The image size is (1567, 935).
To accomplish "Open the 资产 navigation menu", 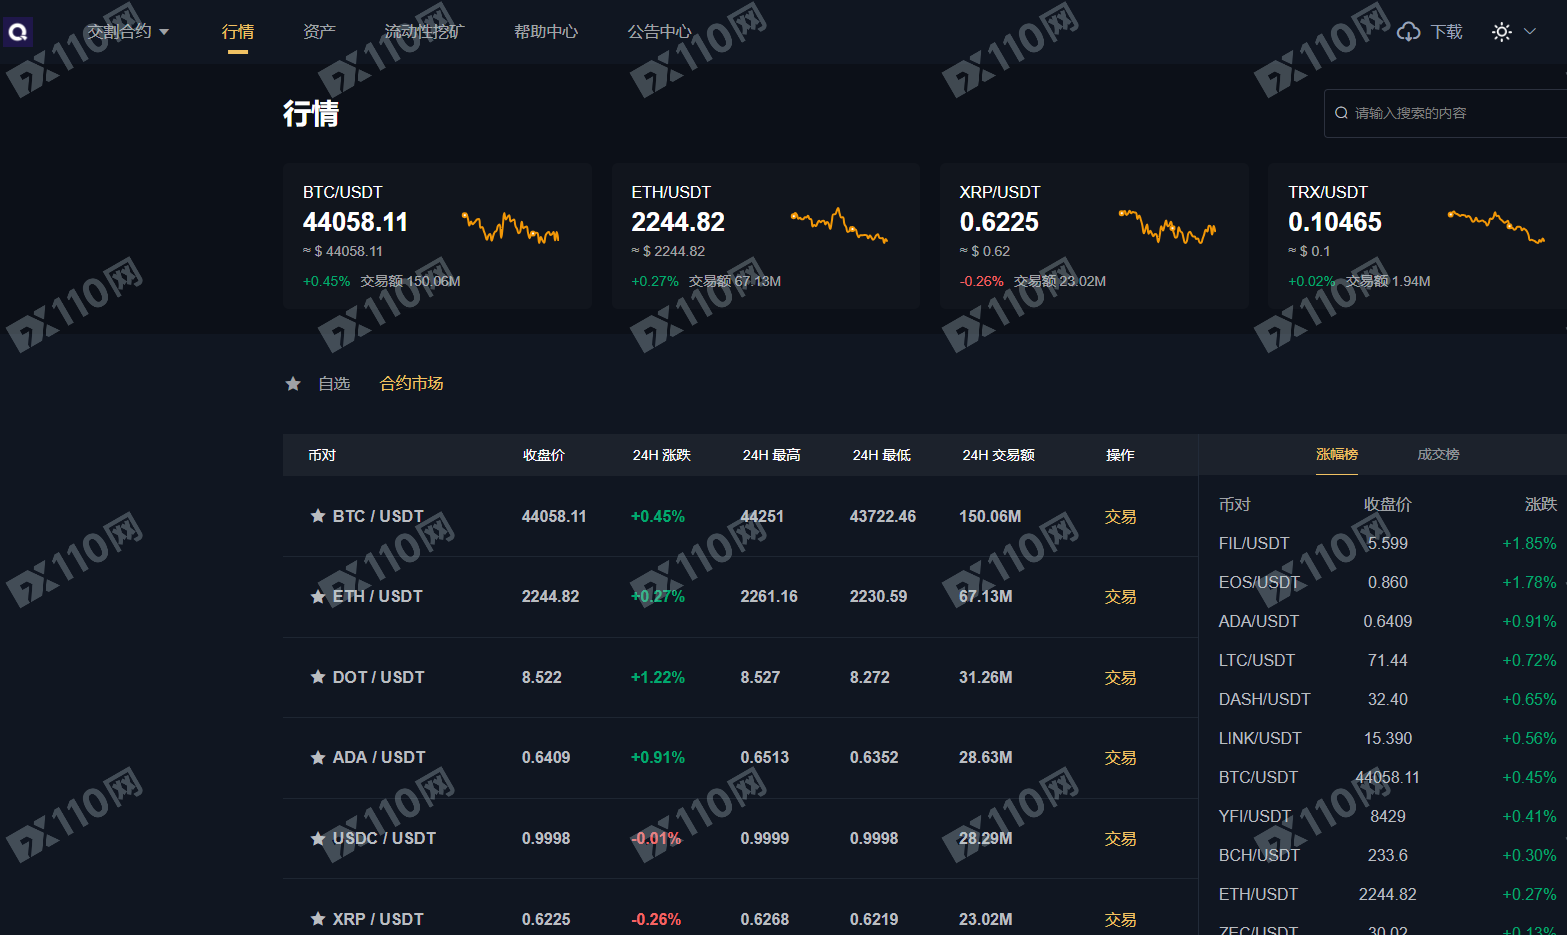I will [319, 32].
